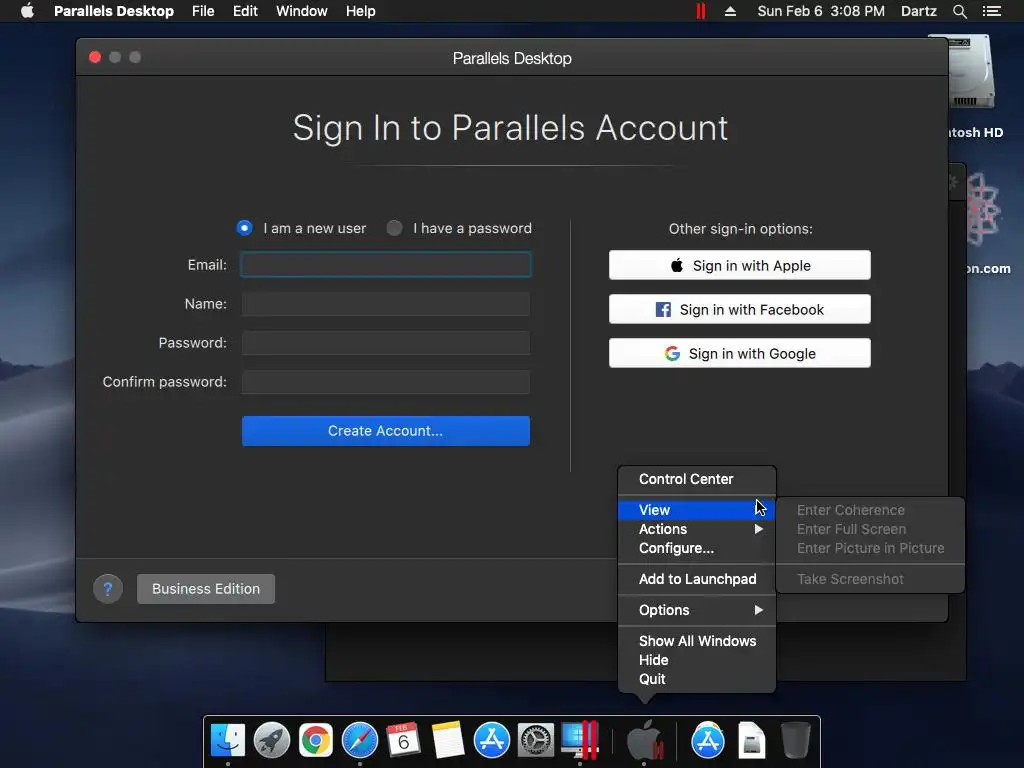
Task: Click the help question mark button
Action: point(108,589)
